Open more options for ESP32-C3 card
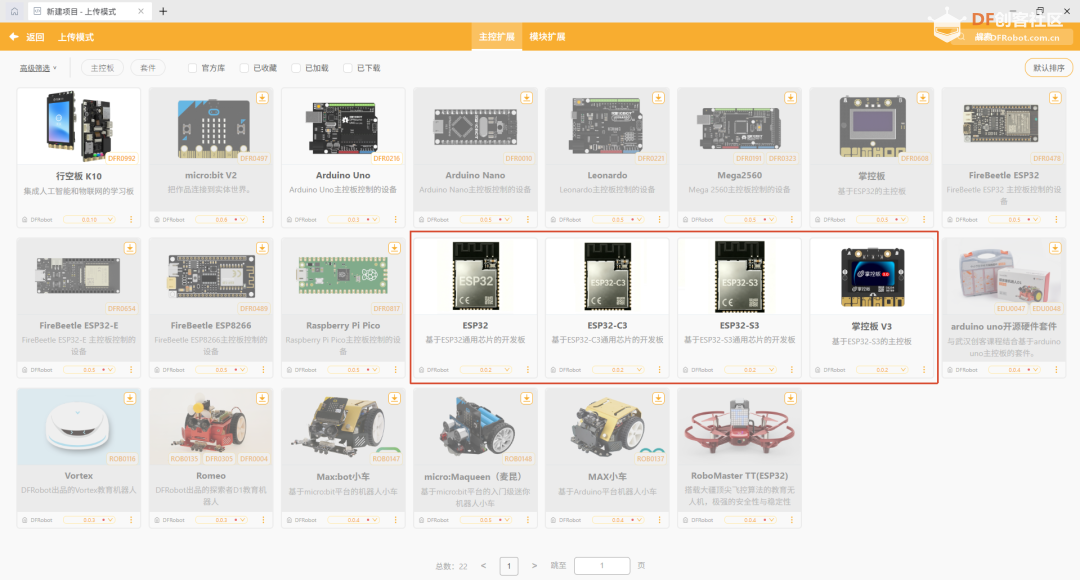The image size is (1080, 580). 660,370
